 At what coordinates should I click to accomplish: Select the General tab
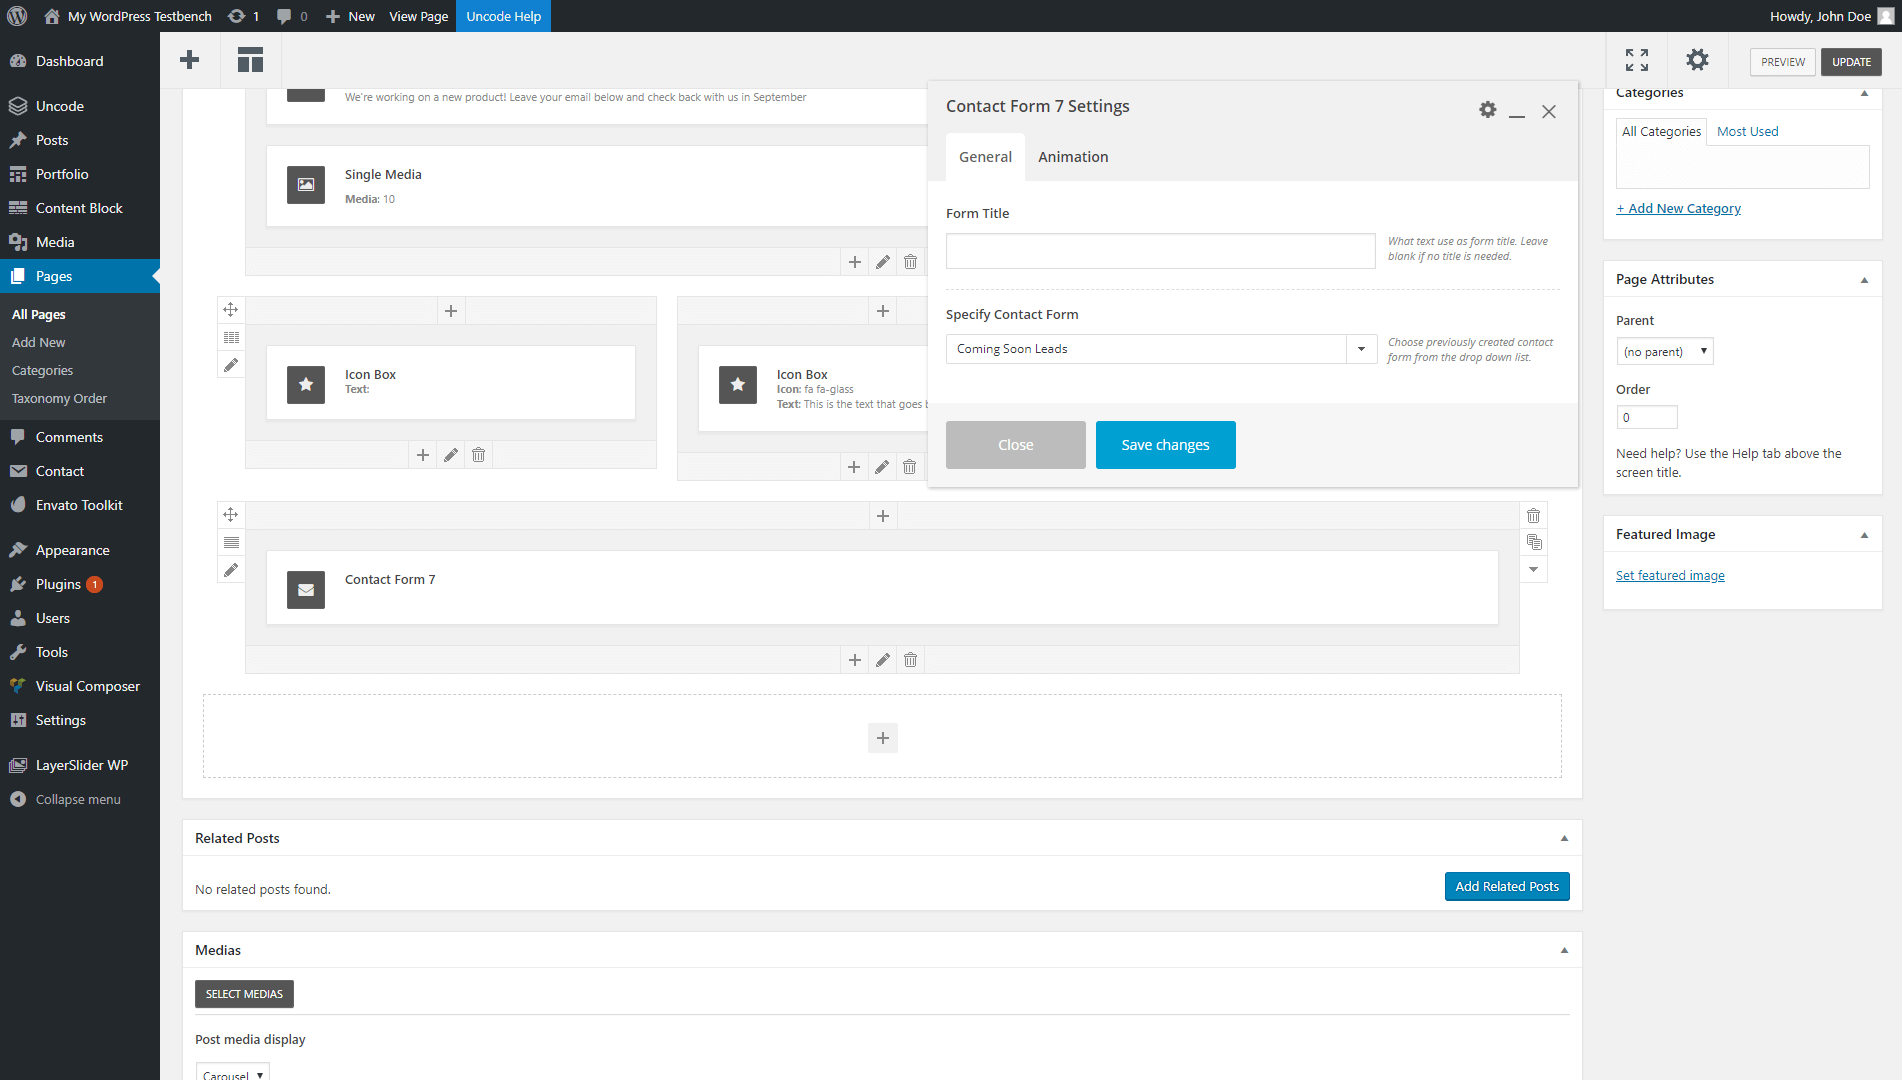pyautogui.click(x=985, y=157)
